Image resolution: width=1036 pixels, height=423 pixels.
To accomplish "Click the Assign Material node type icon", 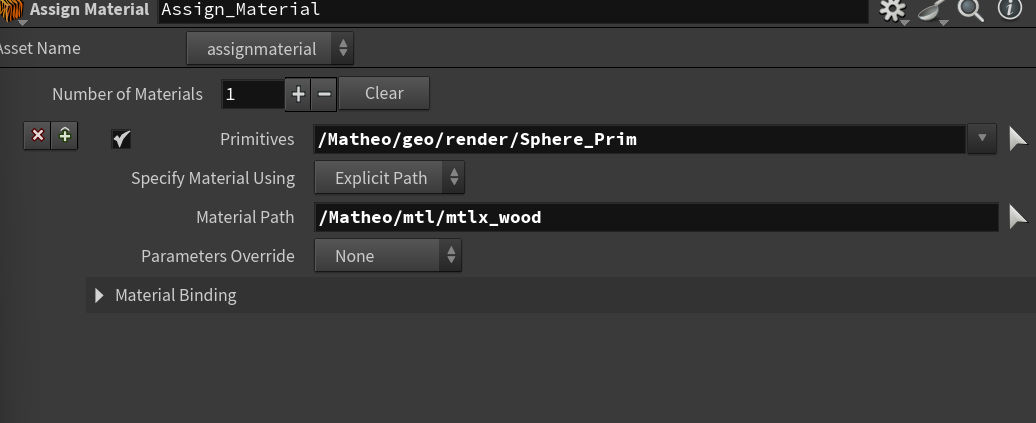I will click(x=12, y=10).
